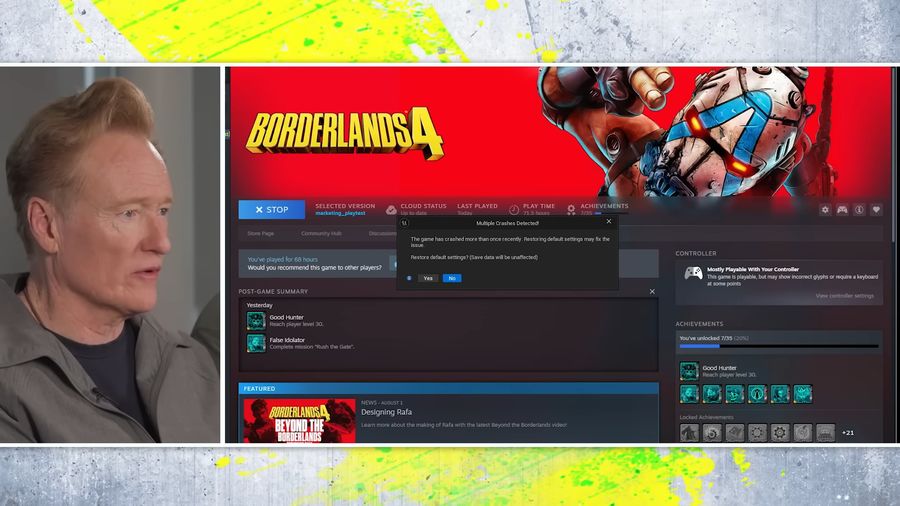Click the Good Hunter icon in the Achievements panel
This screenshot has height=506, width=900.
tap(689, 371)
